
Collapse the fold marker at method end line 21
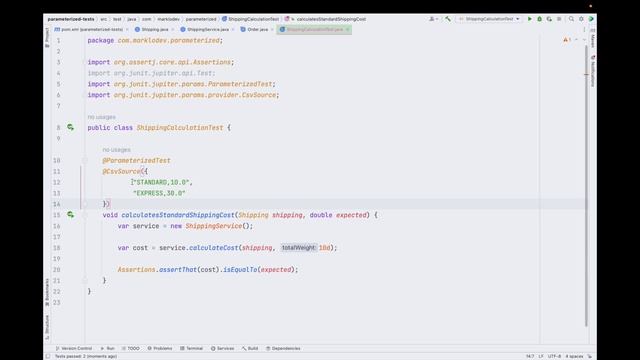pyautogui.click(x=84, y=280)
